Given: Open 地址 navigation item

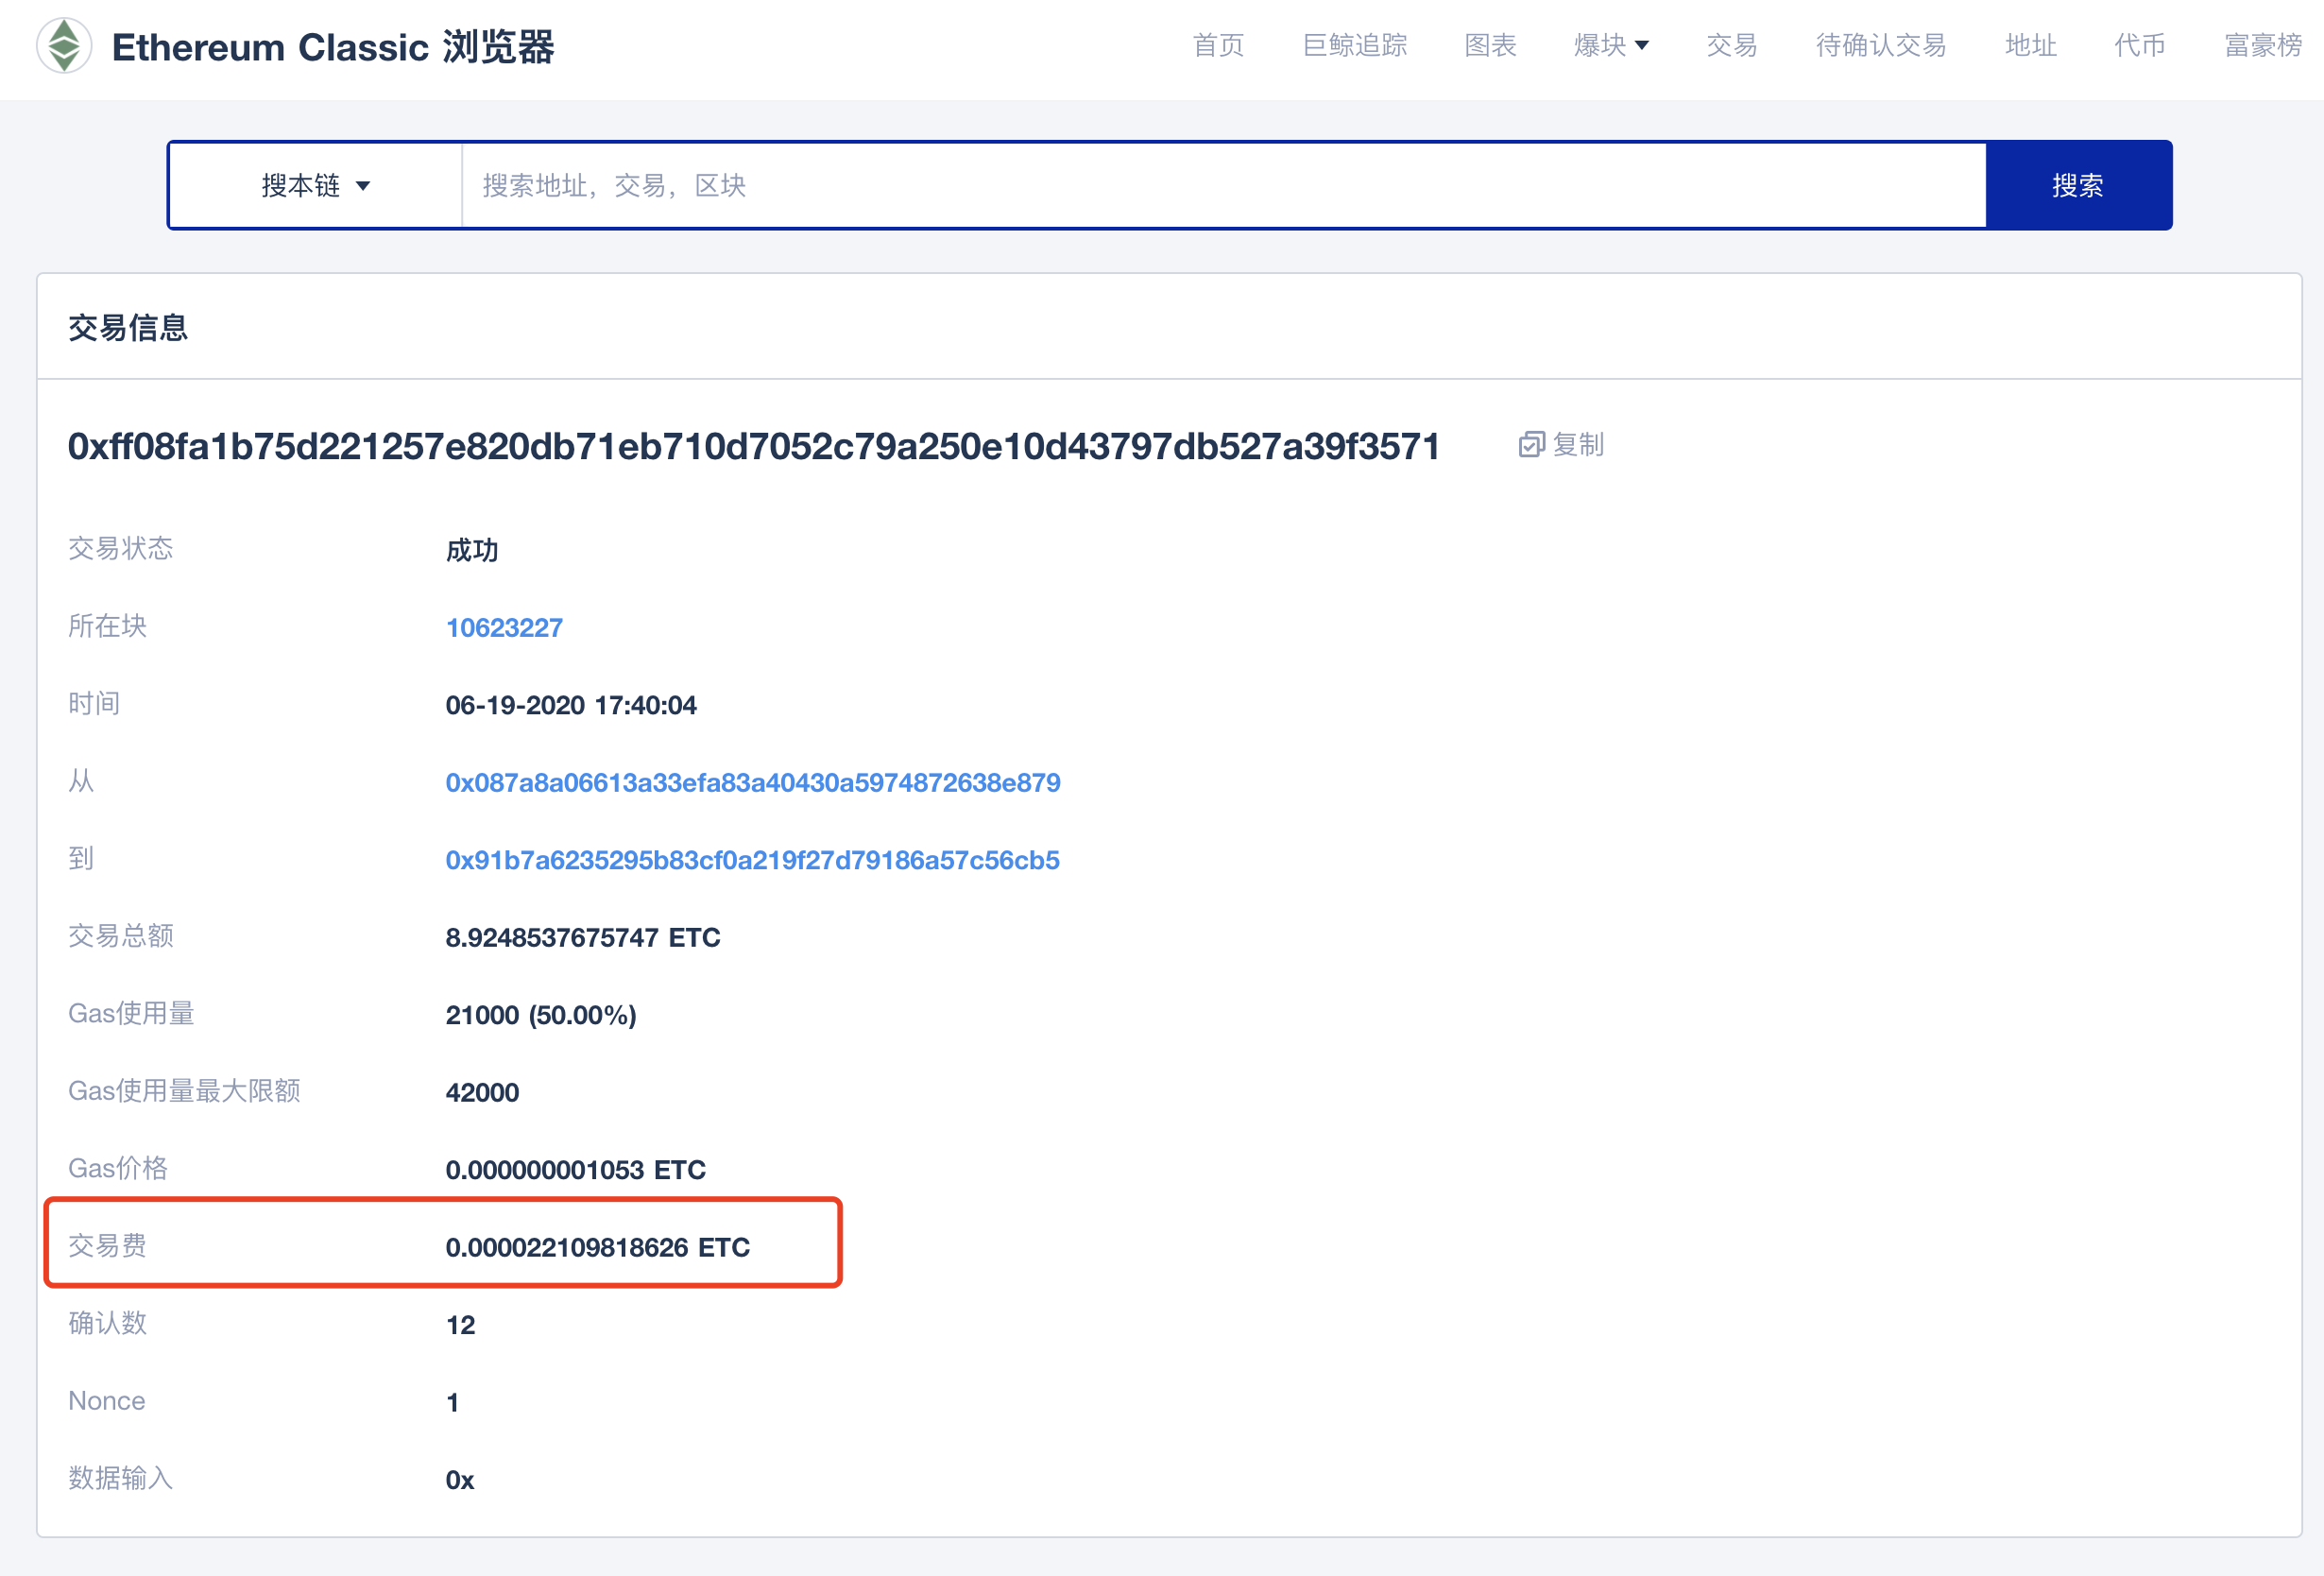Looking at the screenshot, I should 2030,45.
